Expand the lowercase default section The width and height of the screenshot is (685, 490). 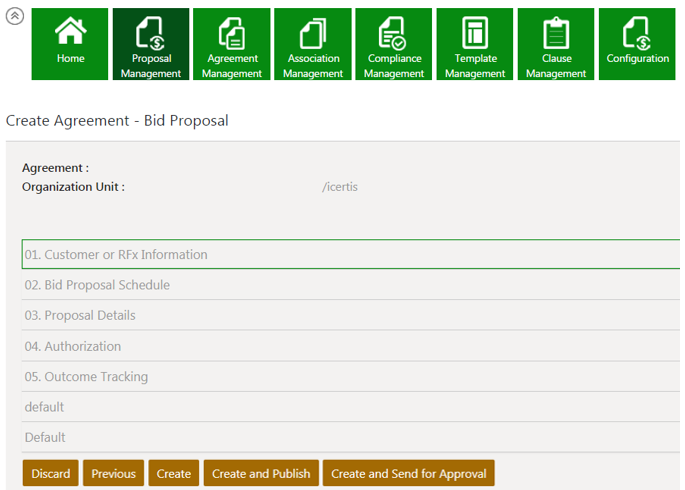click(44, 407)
